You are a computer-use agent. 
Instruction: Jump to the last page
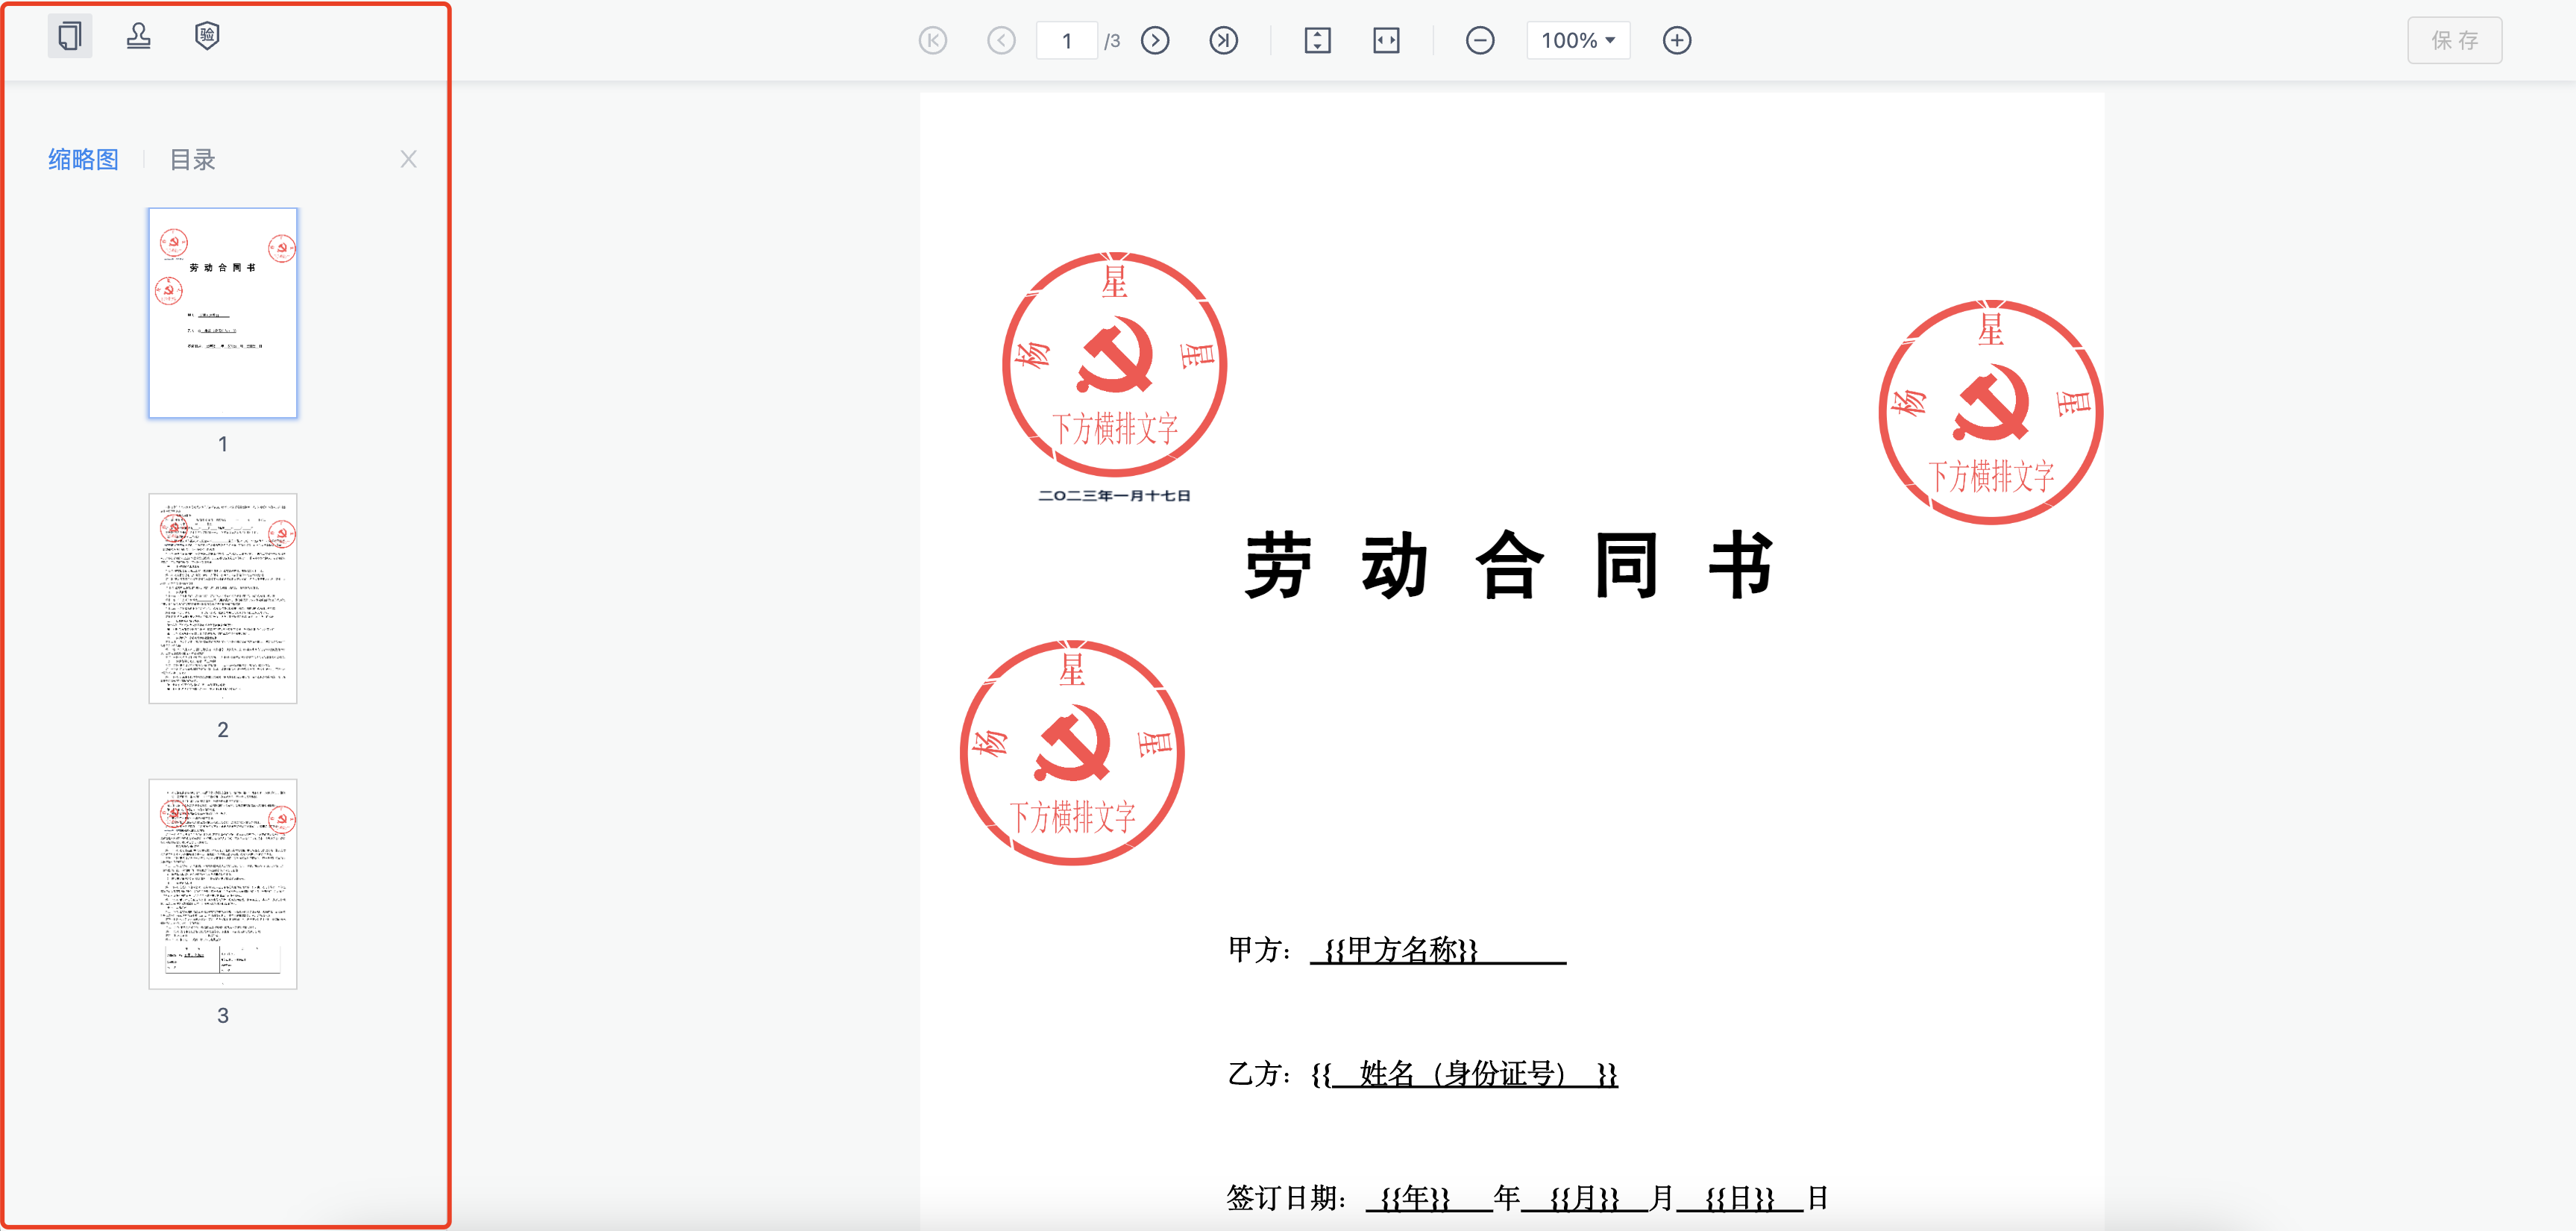pyautogui.click(x=1223, y=41)
